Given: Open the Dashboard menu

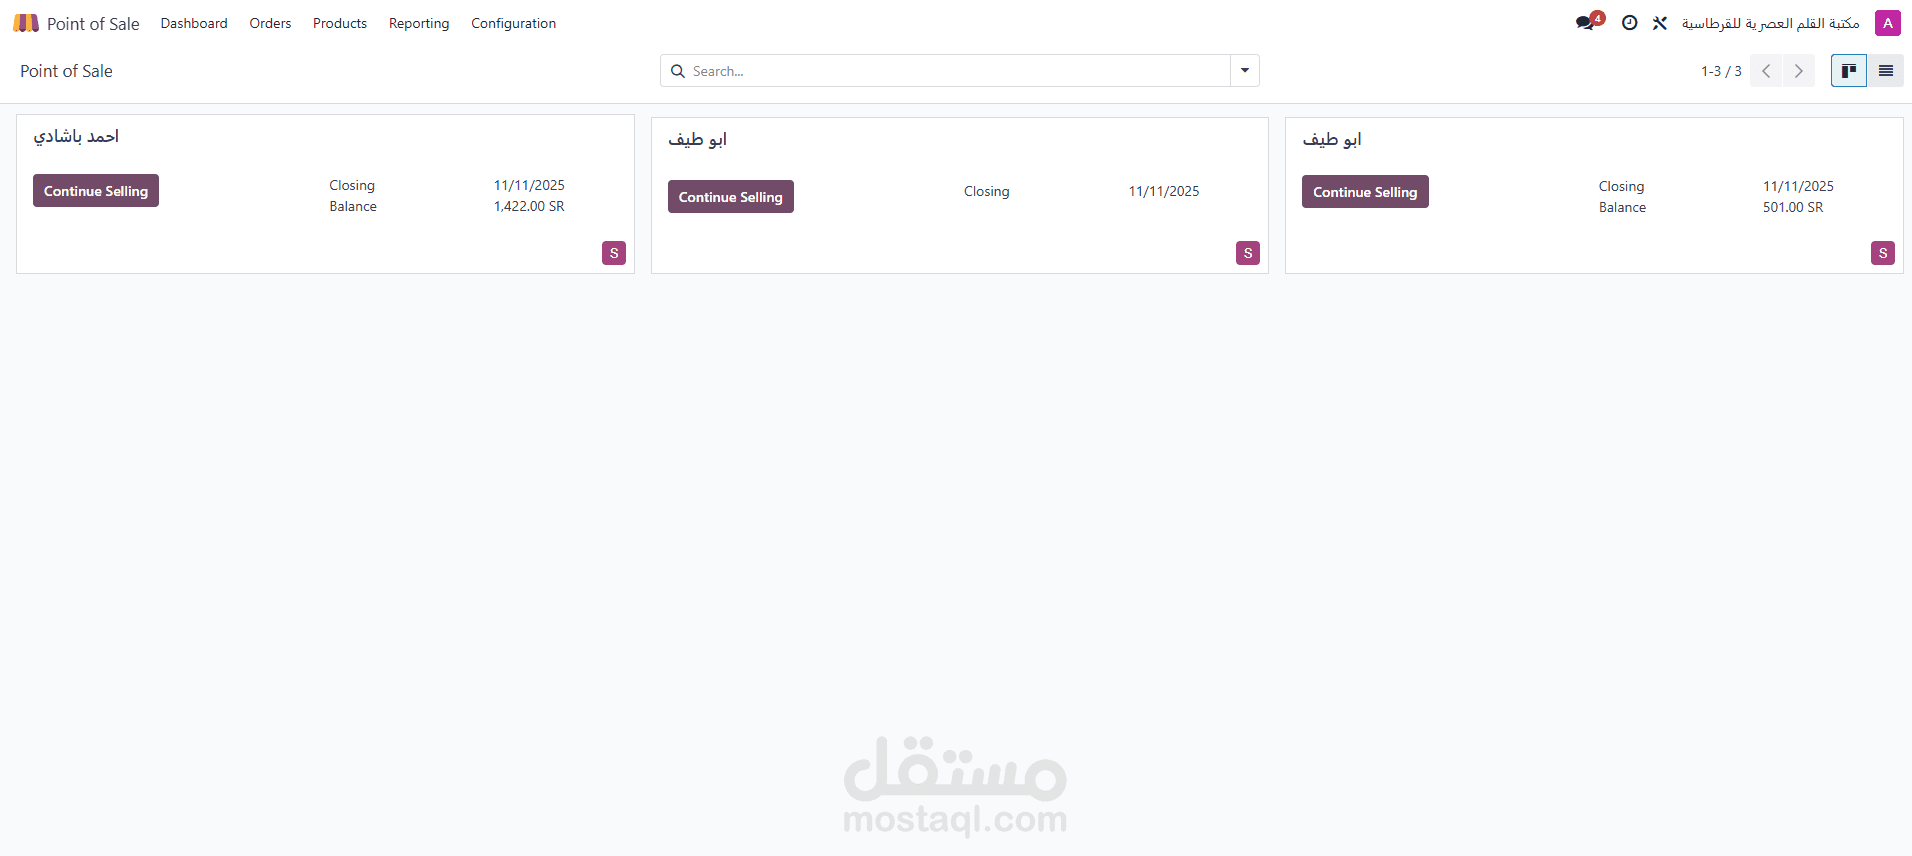Looking at the screenshot, I should pyautogui.click(x=194, y=23).
